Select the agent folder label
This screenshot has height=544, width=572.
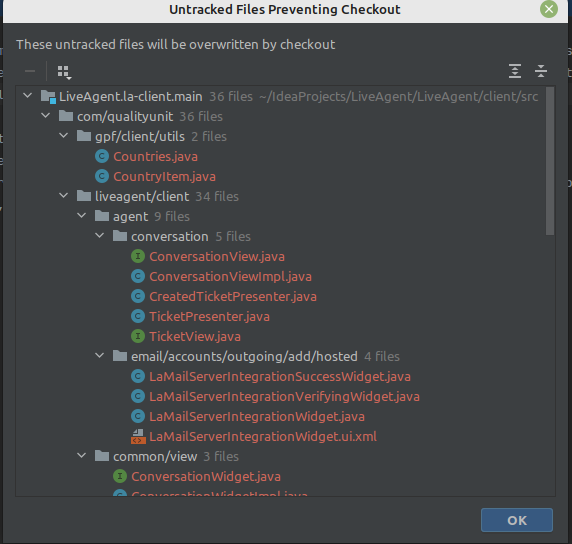[131, 217]
